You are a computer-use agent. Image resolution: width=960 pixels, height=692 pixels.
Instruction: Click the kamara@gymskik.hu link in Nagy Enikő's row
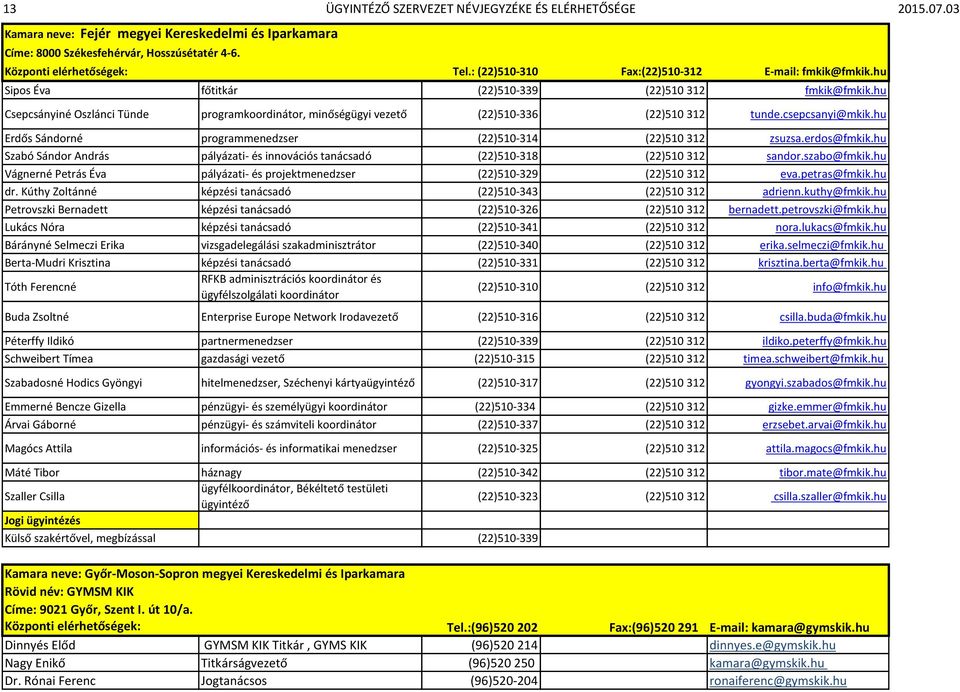767,663
